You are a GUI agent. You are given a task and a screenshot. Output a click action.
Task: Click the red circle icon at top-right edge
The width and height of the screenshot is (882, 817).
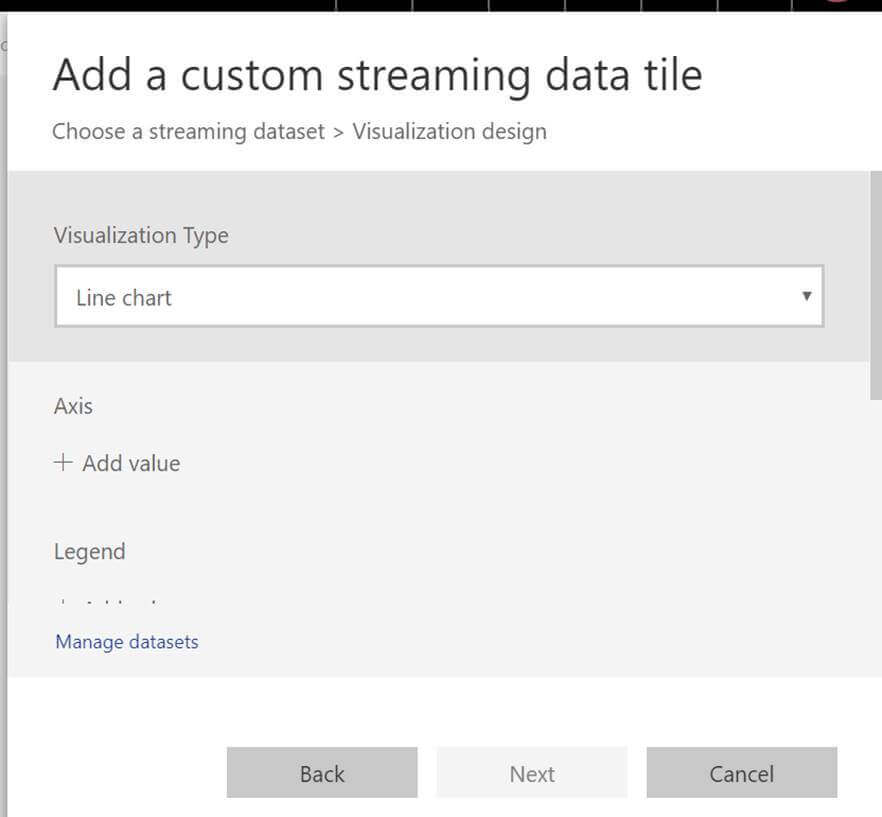click(x=836, y=3)
